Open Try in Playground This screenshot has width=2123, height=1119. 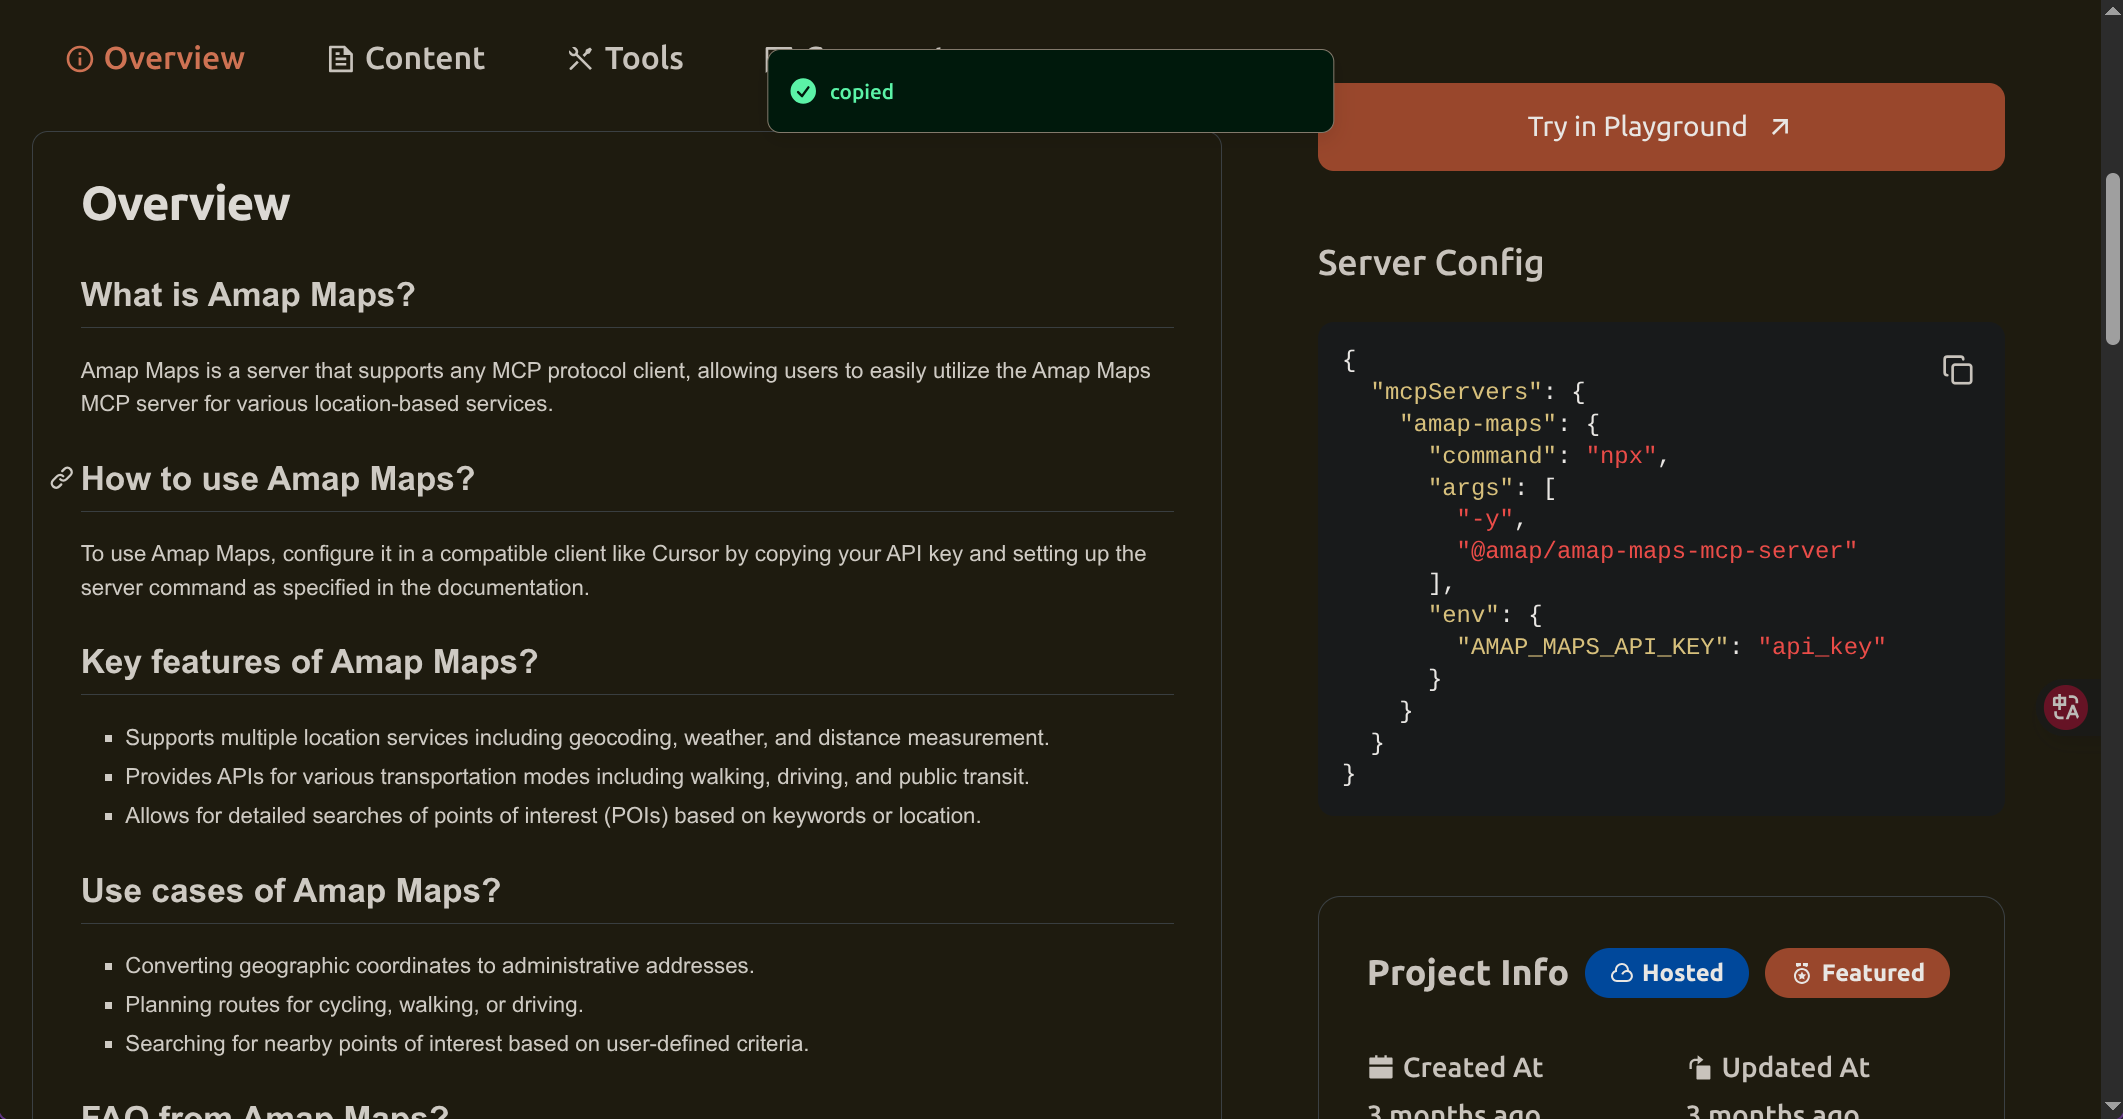(x=1659, y=127)
